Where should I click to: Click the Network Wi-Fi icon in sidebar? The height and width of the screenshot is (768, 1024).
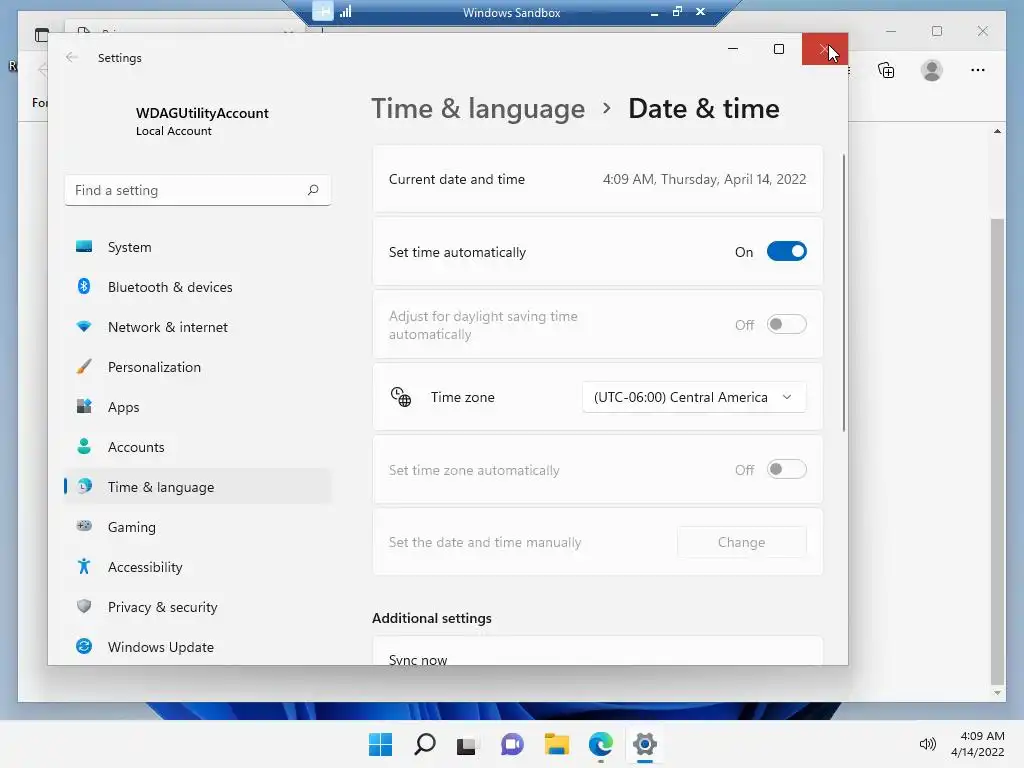coord(84,327)
